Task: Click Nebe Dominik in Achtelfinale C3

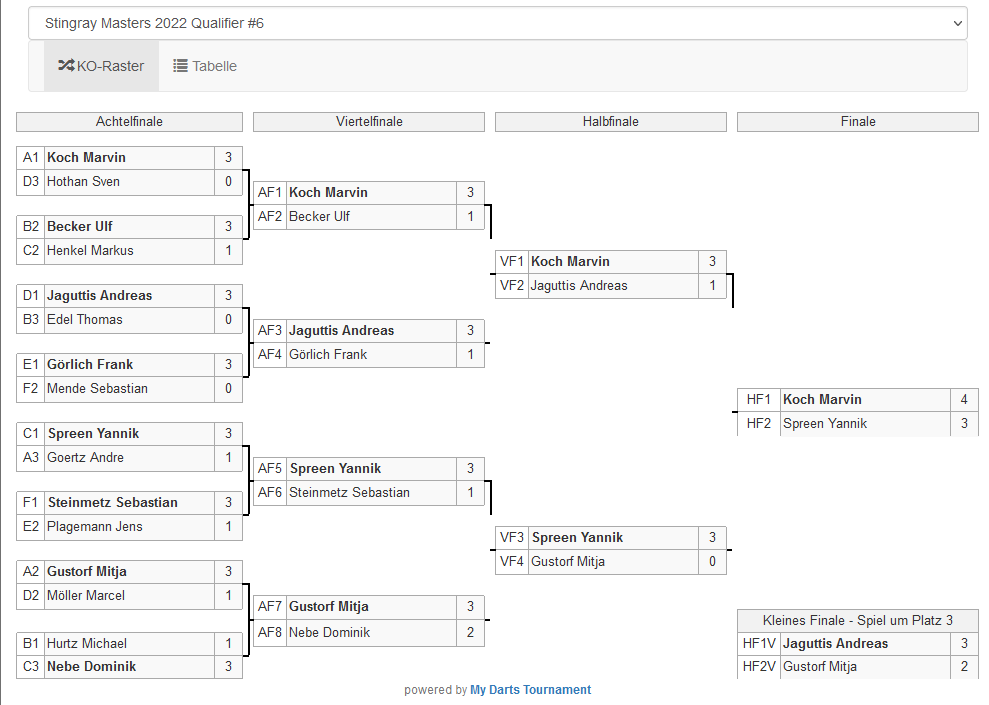Action: click(x=91, y=667)
